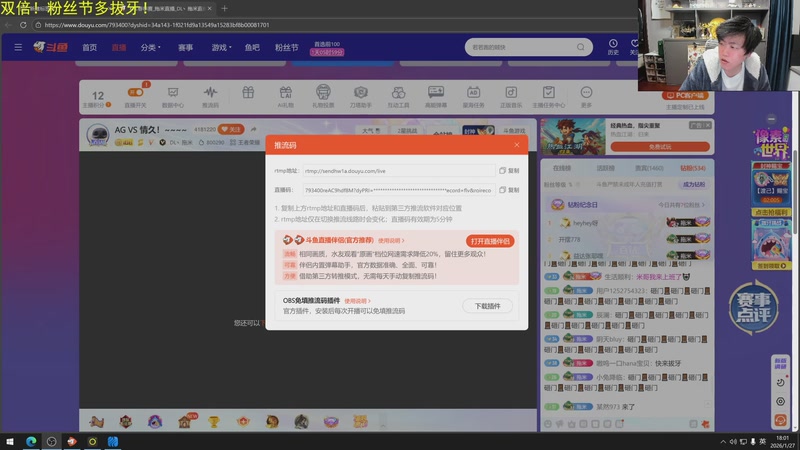Open a new browser tab
The width and height of the screenshot is (800, 450).
coord(224,9)
